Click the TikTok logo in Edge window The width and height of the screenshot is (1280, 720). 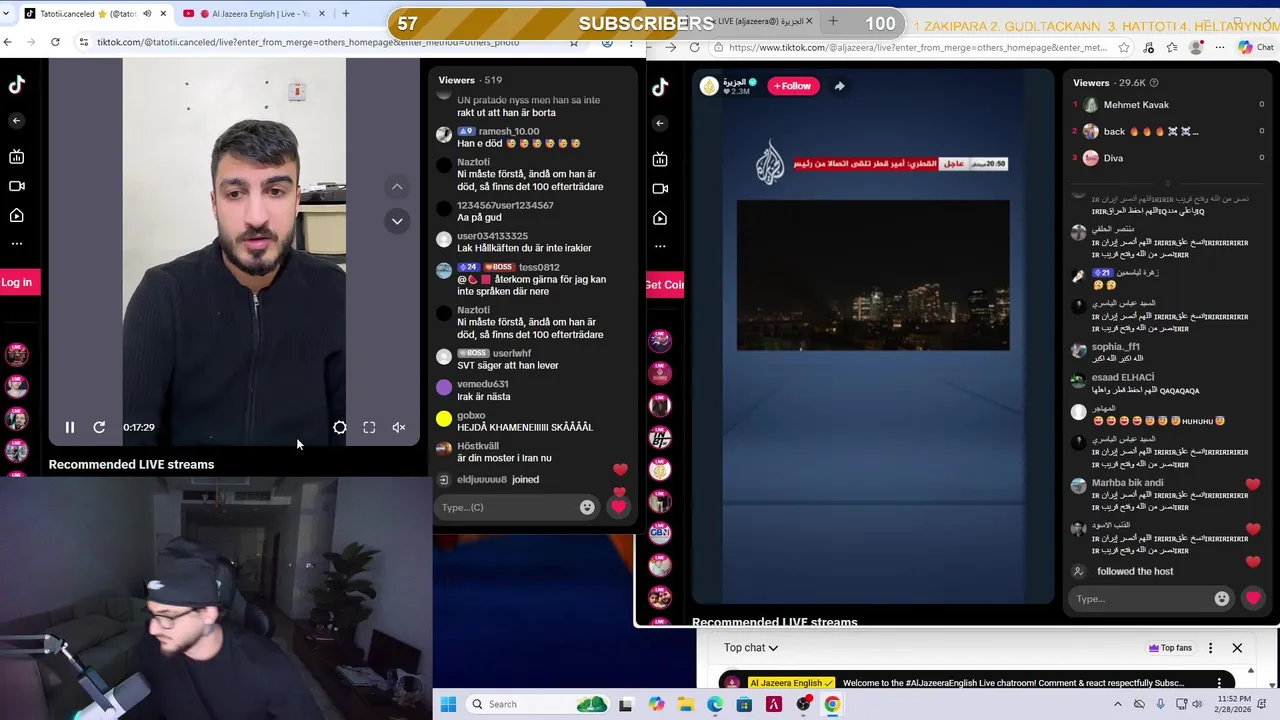tap(660, 87)
